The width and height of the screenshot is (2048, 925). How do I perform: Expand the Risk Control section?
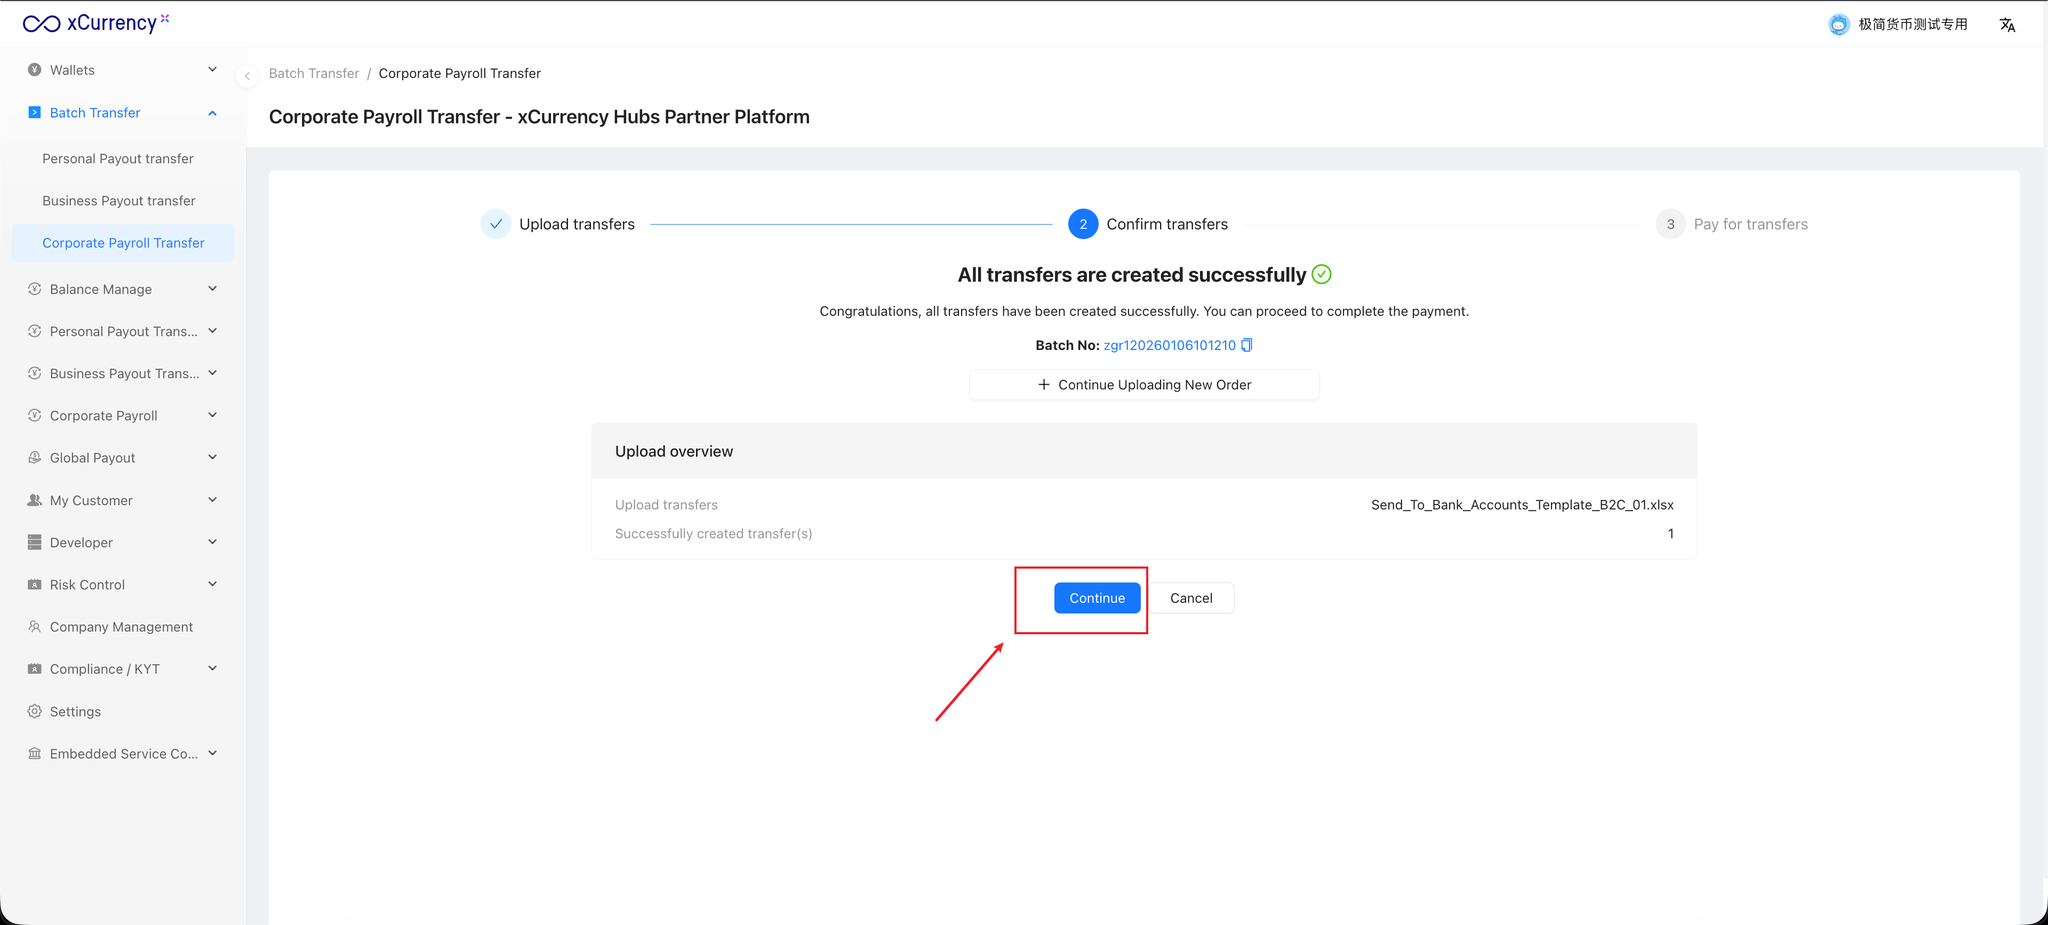pos(212,585)
